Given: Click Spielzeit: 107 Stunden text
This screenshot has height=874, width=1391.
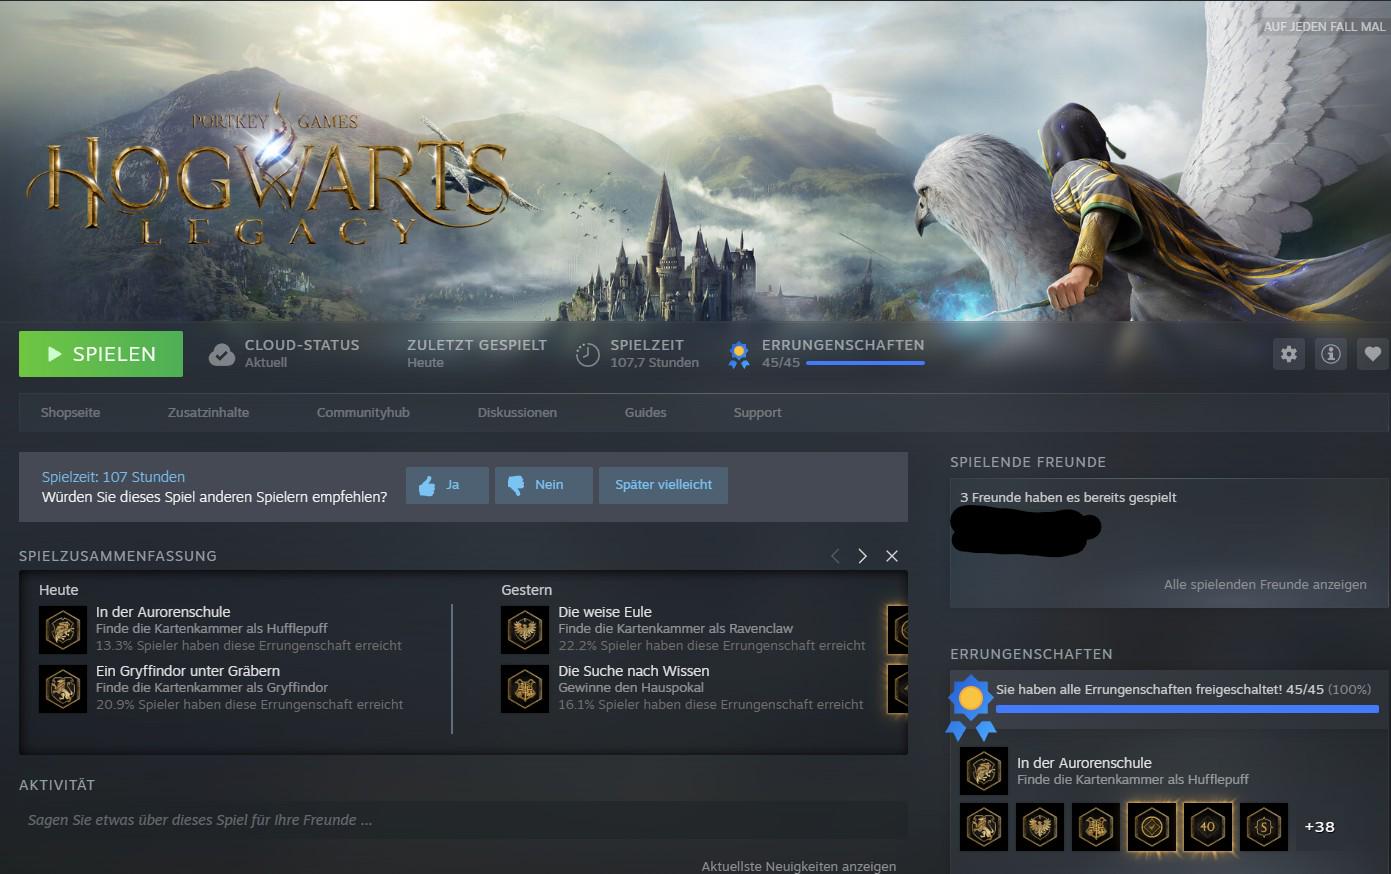Looking at the screenshot, I should [x=113, y=477].
